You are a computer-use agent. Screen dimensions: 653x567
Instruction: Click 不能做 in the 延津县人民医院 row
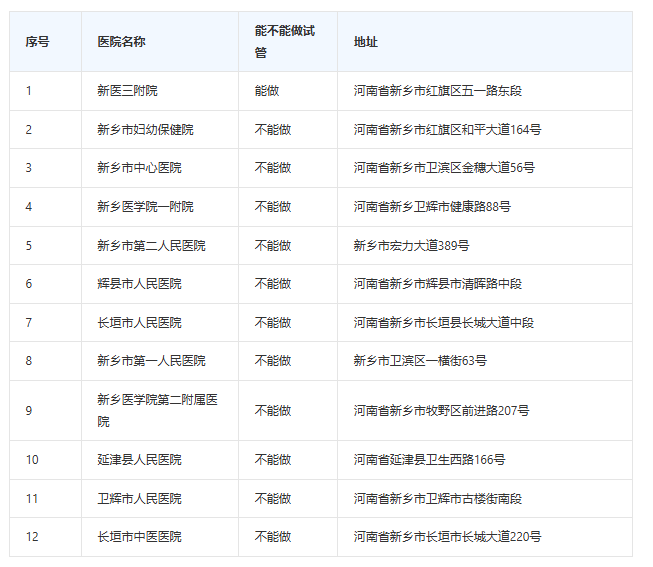pos(273,460)
